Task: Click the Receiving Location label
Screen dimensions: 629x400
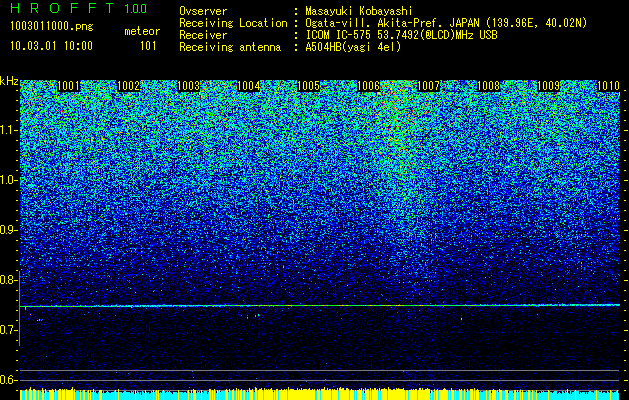Action: pos(233,23)
